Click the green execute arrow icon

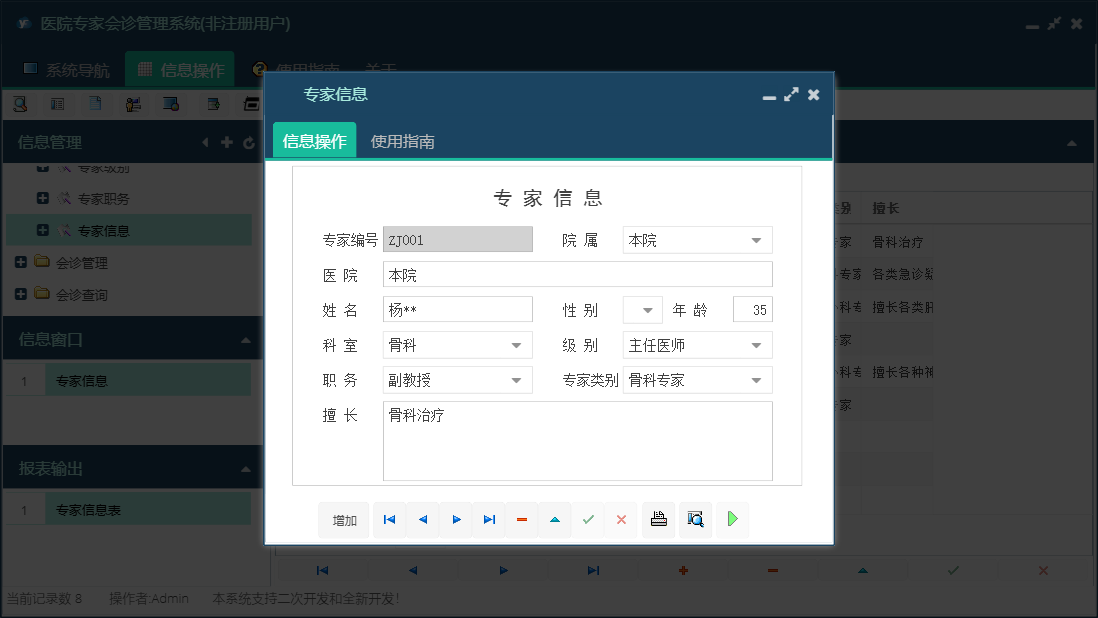pyautogui.click(x=731, y=519)
